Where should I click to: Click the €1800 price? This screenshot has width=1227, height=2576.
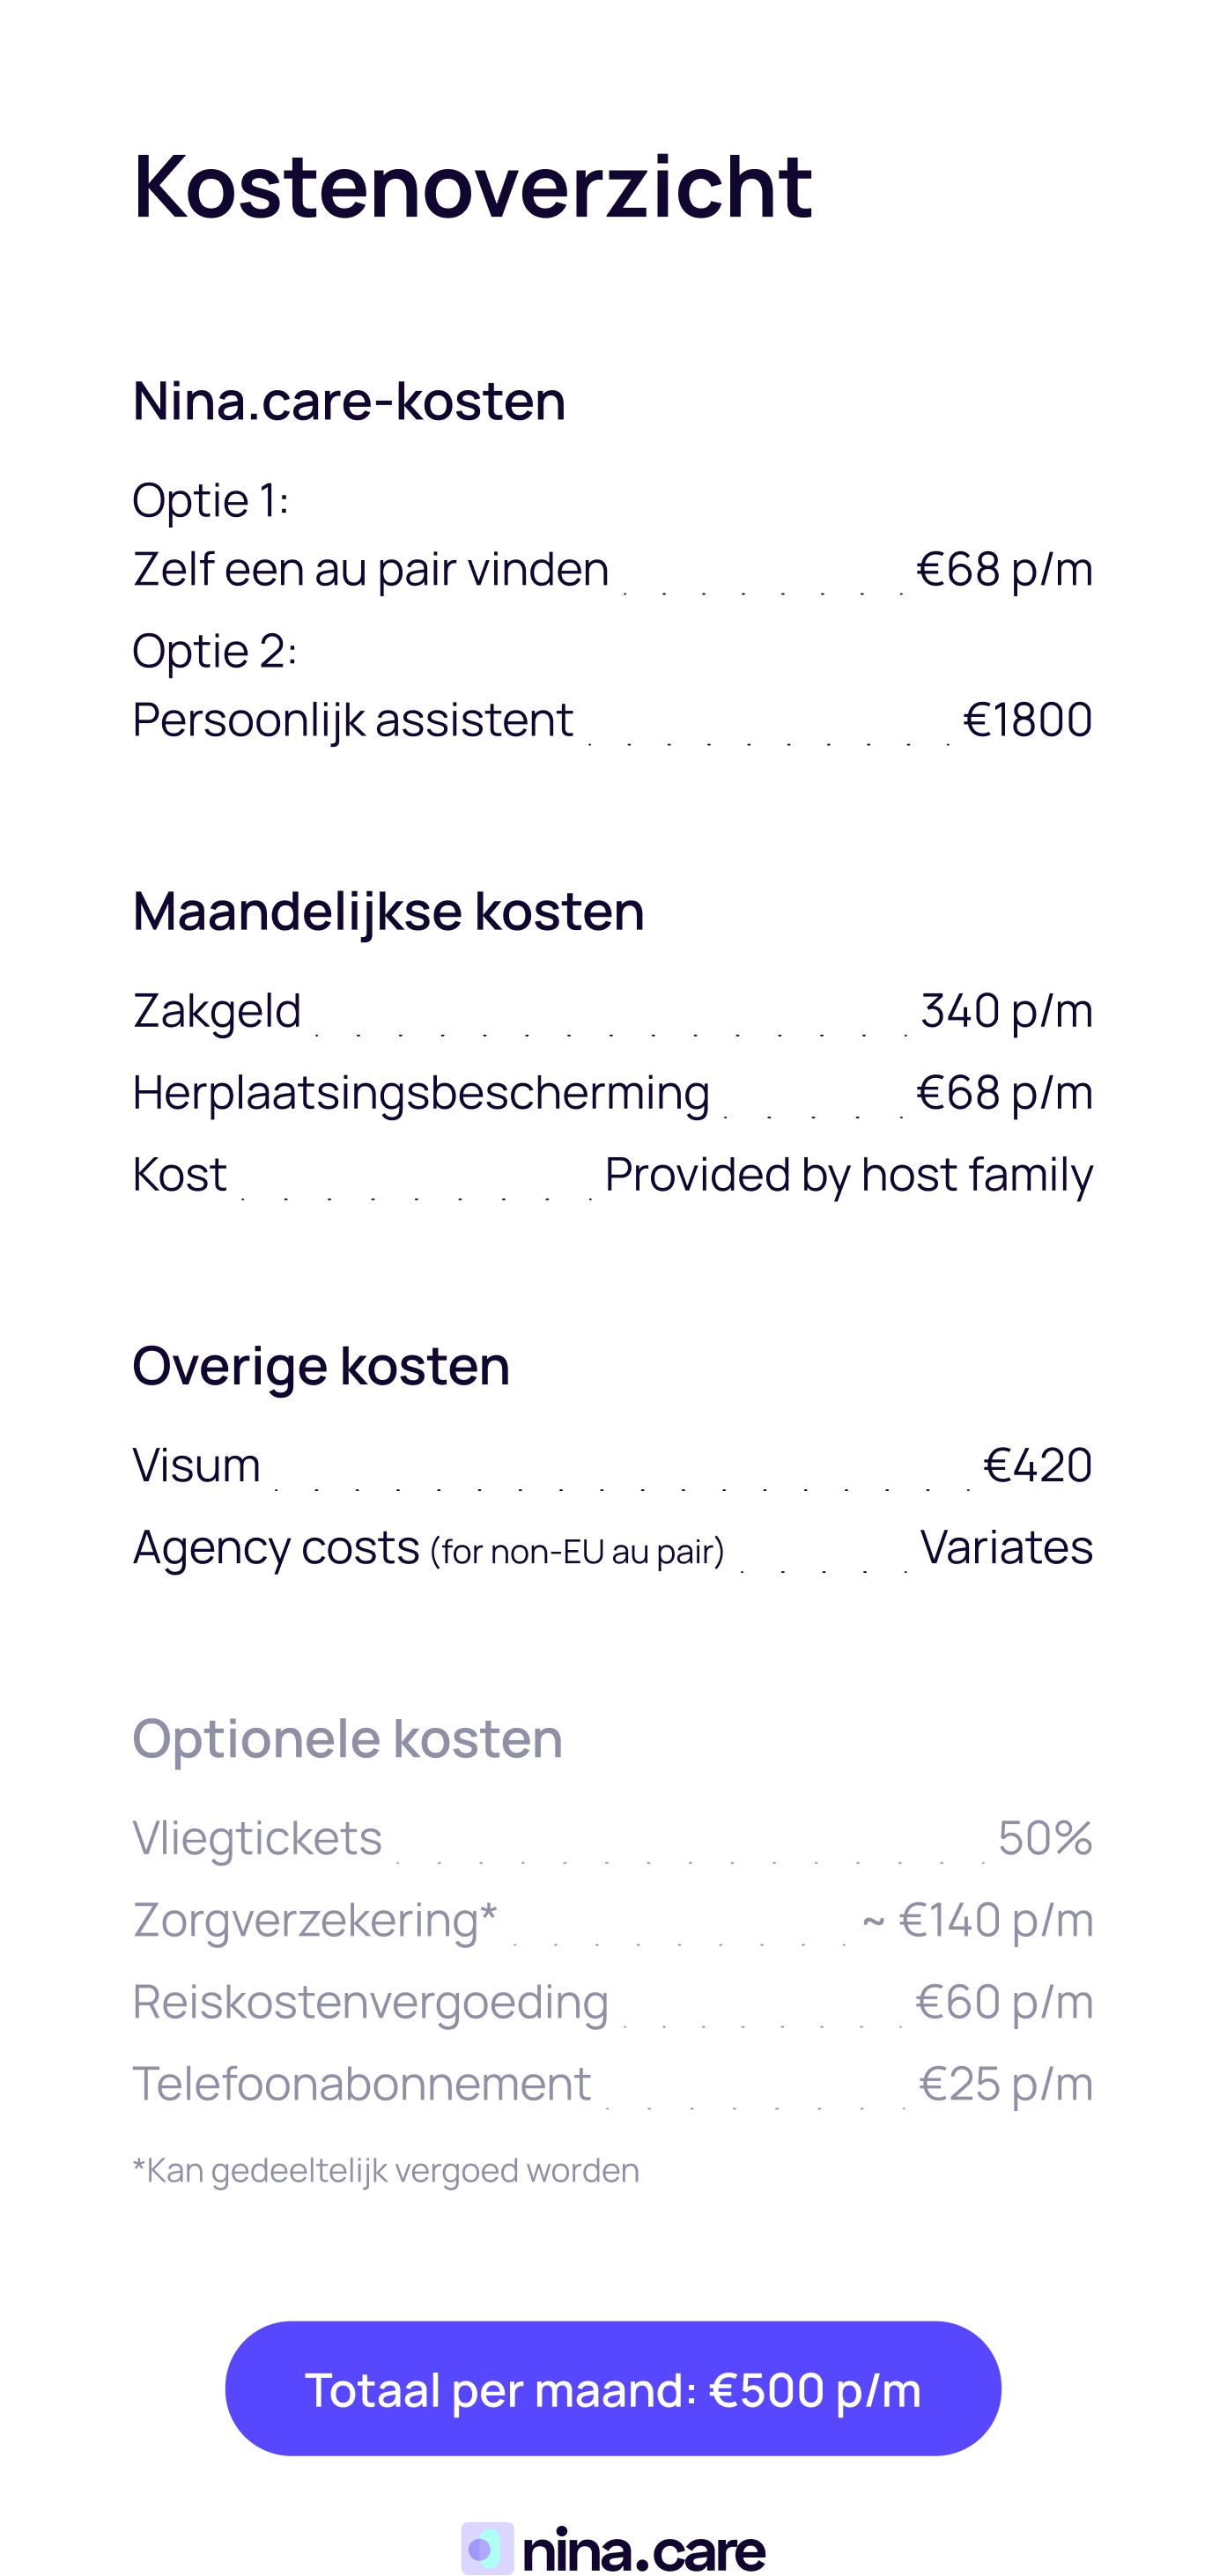click(1027, 720)
